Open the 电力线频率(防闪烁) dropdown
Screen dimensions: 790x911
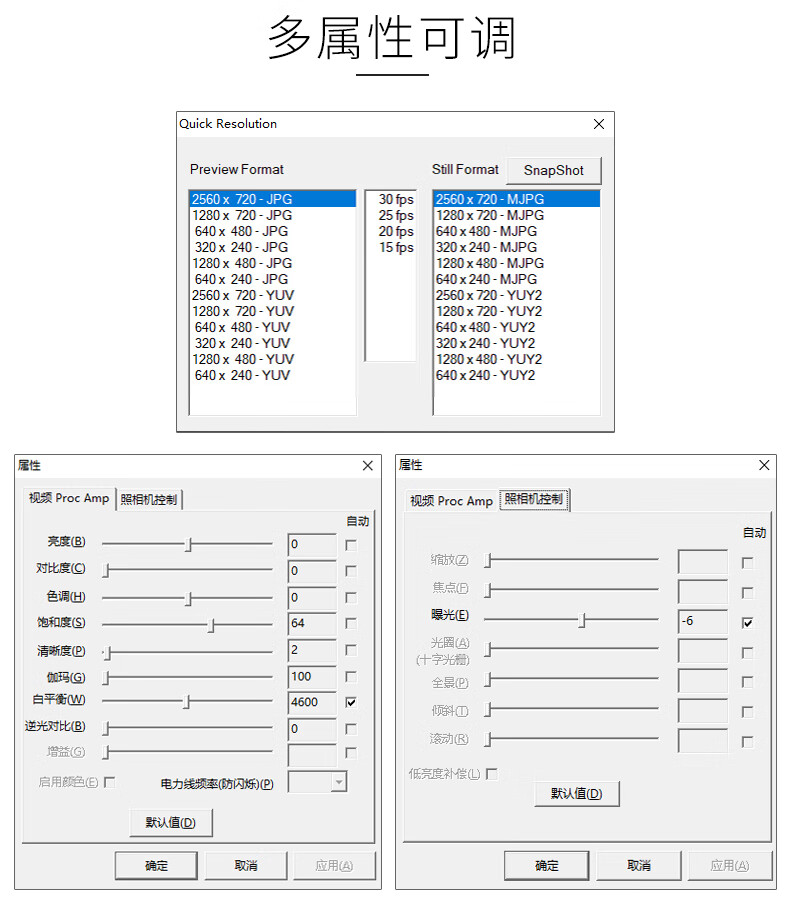coord(339,783)
